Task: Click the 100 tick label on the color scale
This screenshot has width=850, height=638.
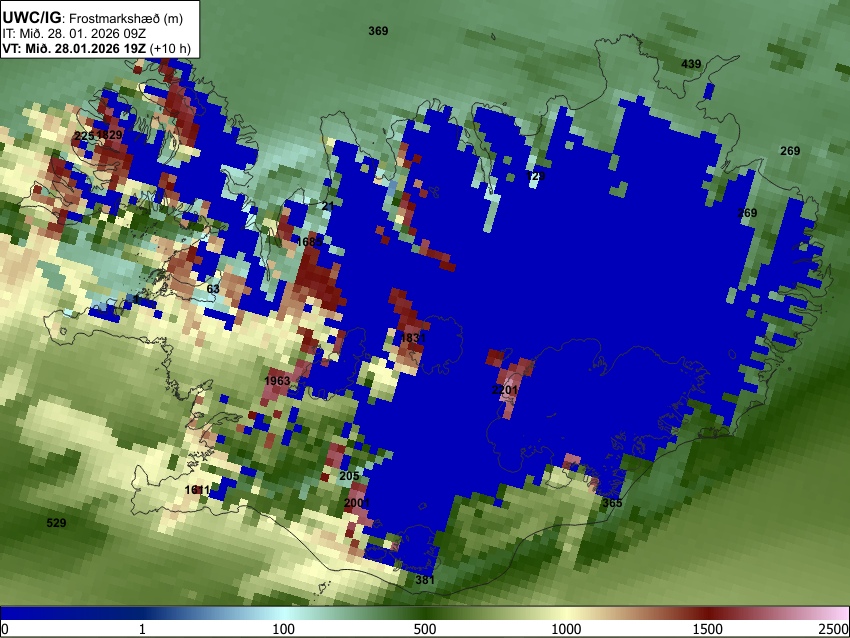Action: tap(283, 629)
